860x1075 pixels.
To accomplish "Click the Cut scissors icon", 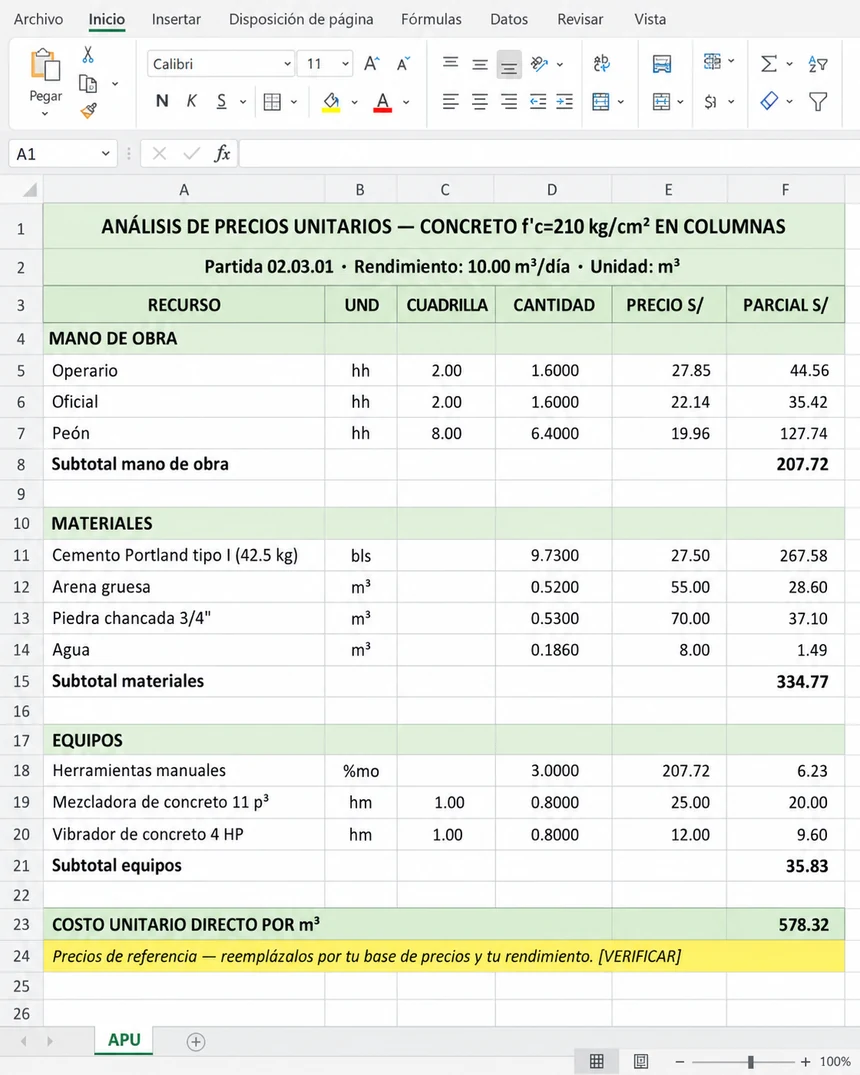I will tap(88, 55).
